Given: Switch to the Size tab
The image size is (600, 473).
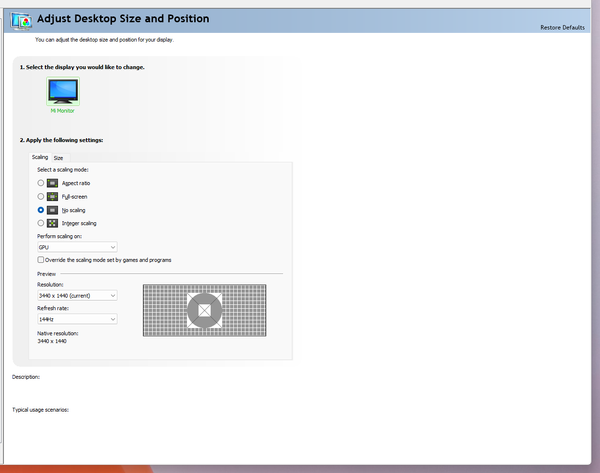Looking at the screenshot, I should point(58,158).
